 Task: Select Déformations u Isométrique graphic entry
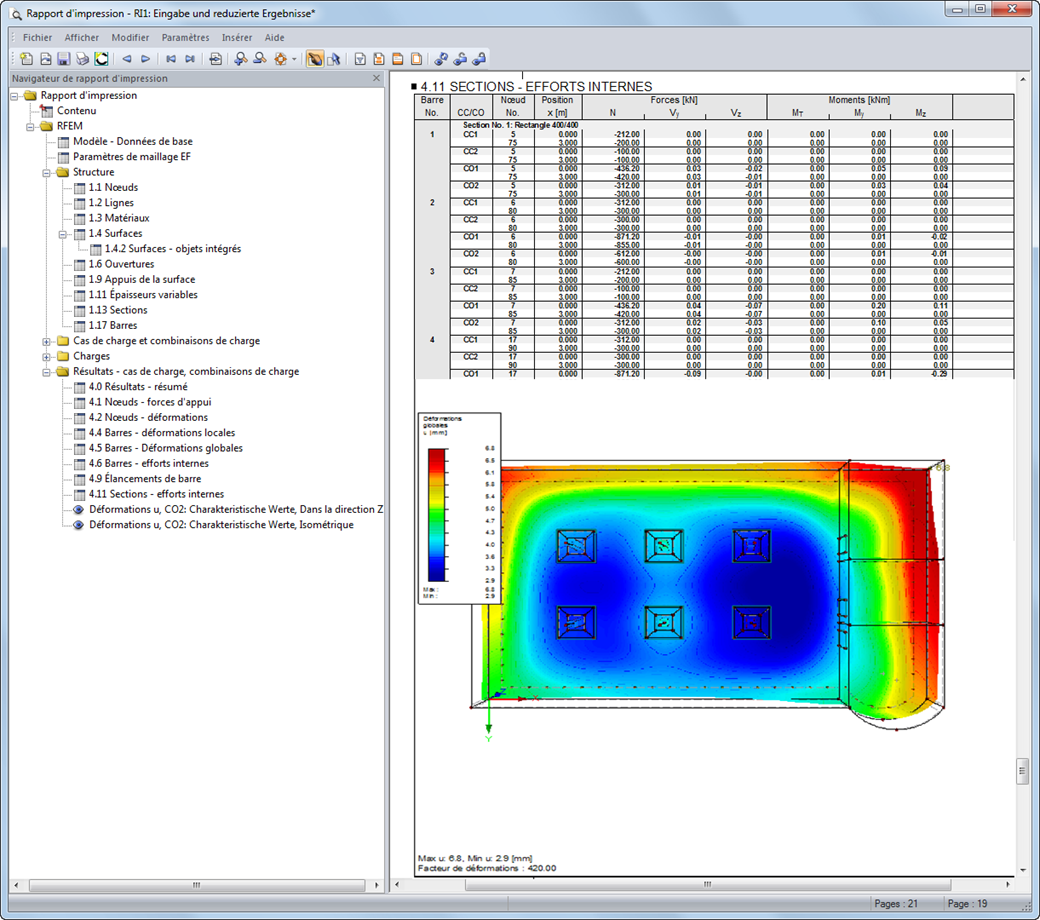tap(221, 525)
